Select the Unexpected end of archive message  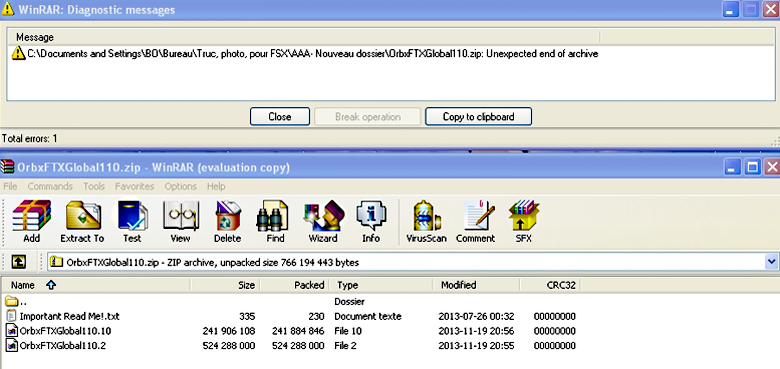(312, 54)
